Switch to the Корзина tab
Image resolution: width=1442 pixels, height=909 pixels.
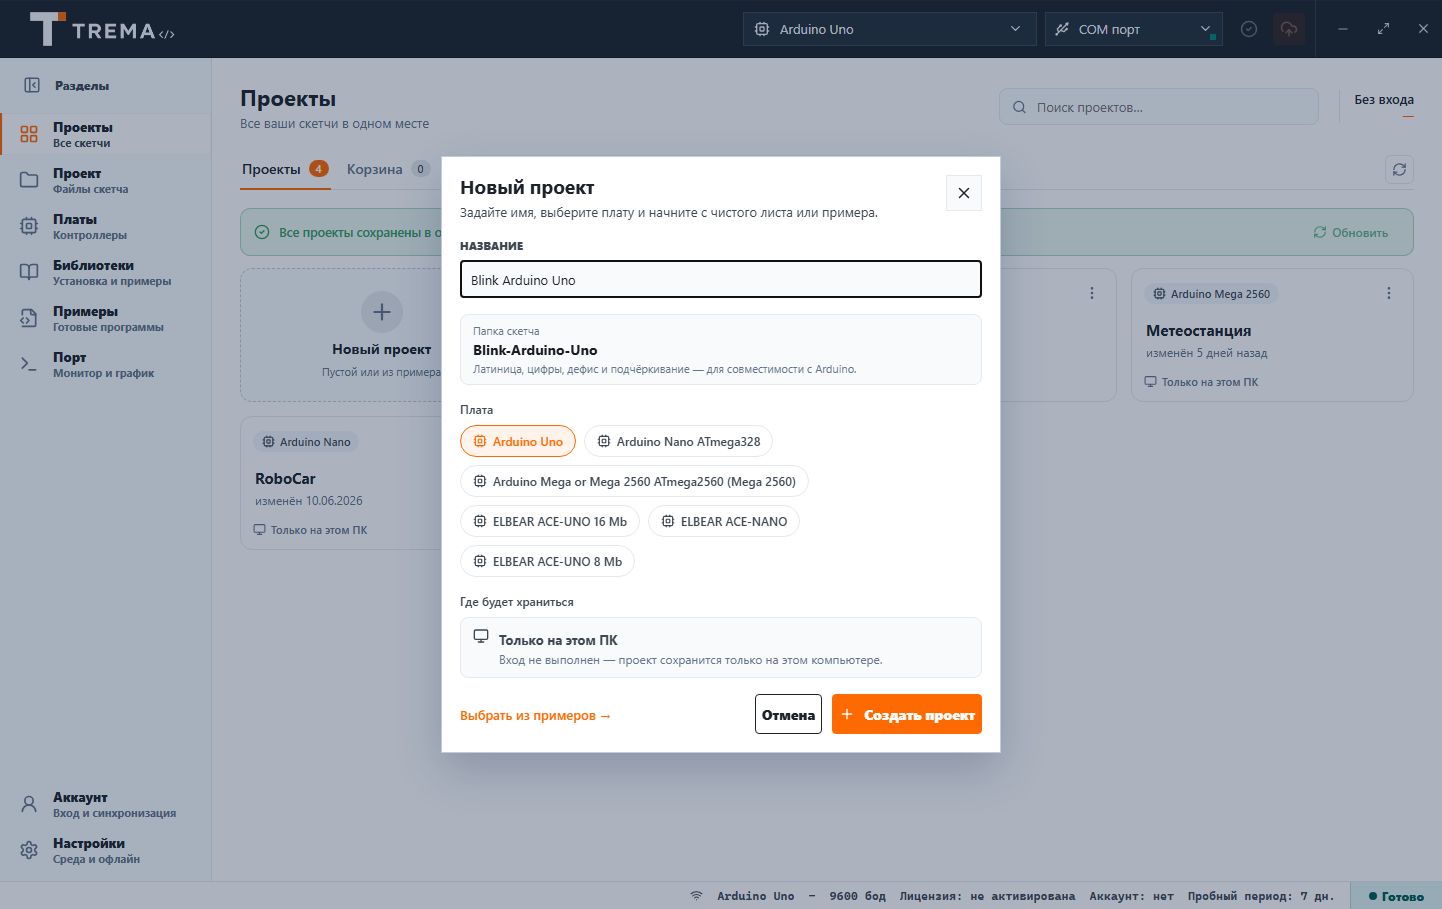point(388,169)
